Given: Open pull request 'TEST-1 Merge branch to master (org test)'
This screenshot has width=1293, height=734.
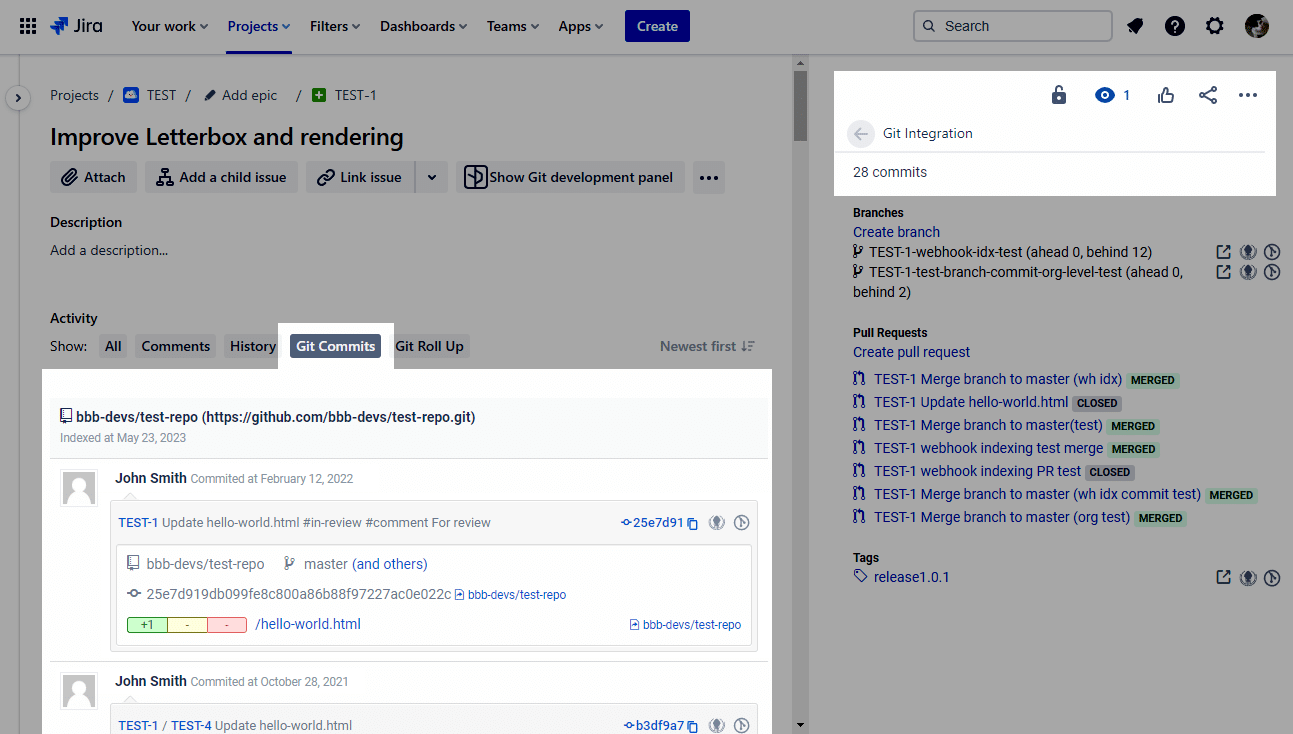Looking at the screenshot, I should coord(1002,517).
